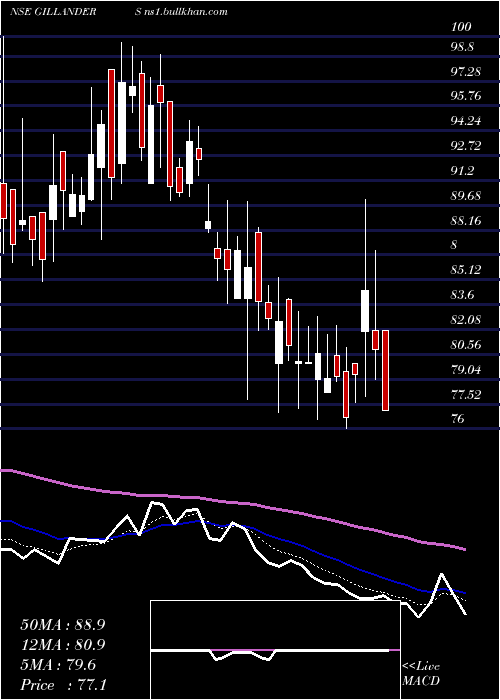The image size is (500, 700).
Task: Select the 95.76 price axis label
Action: 466,96
